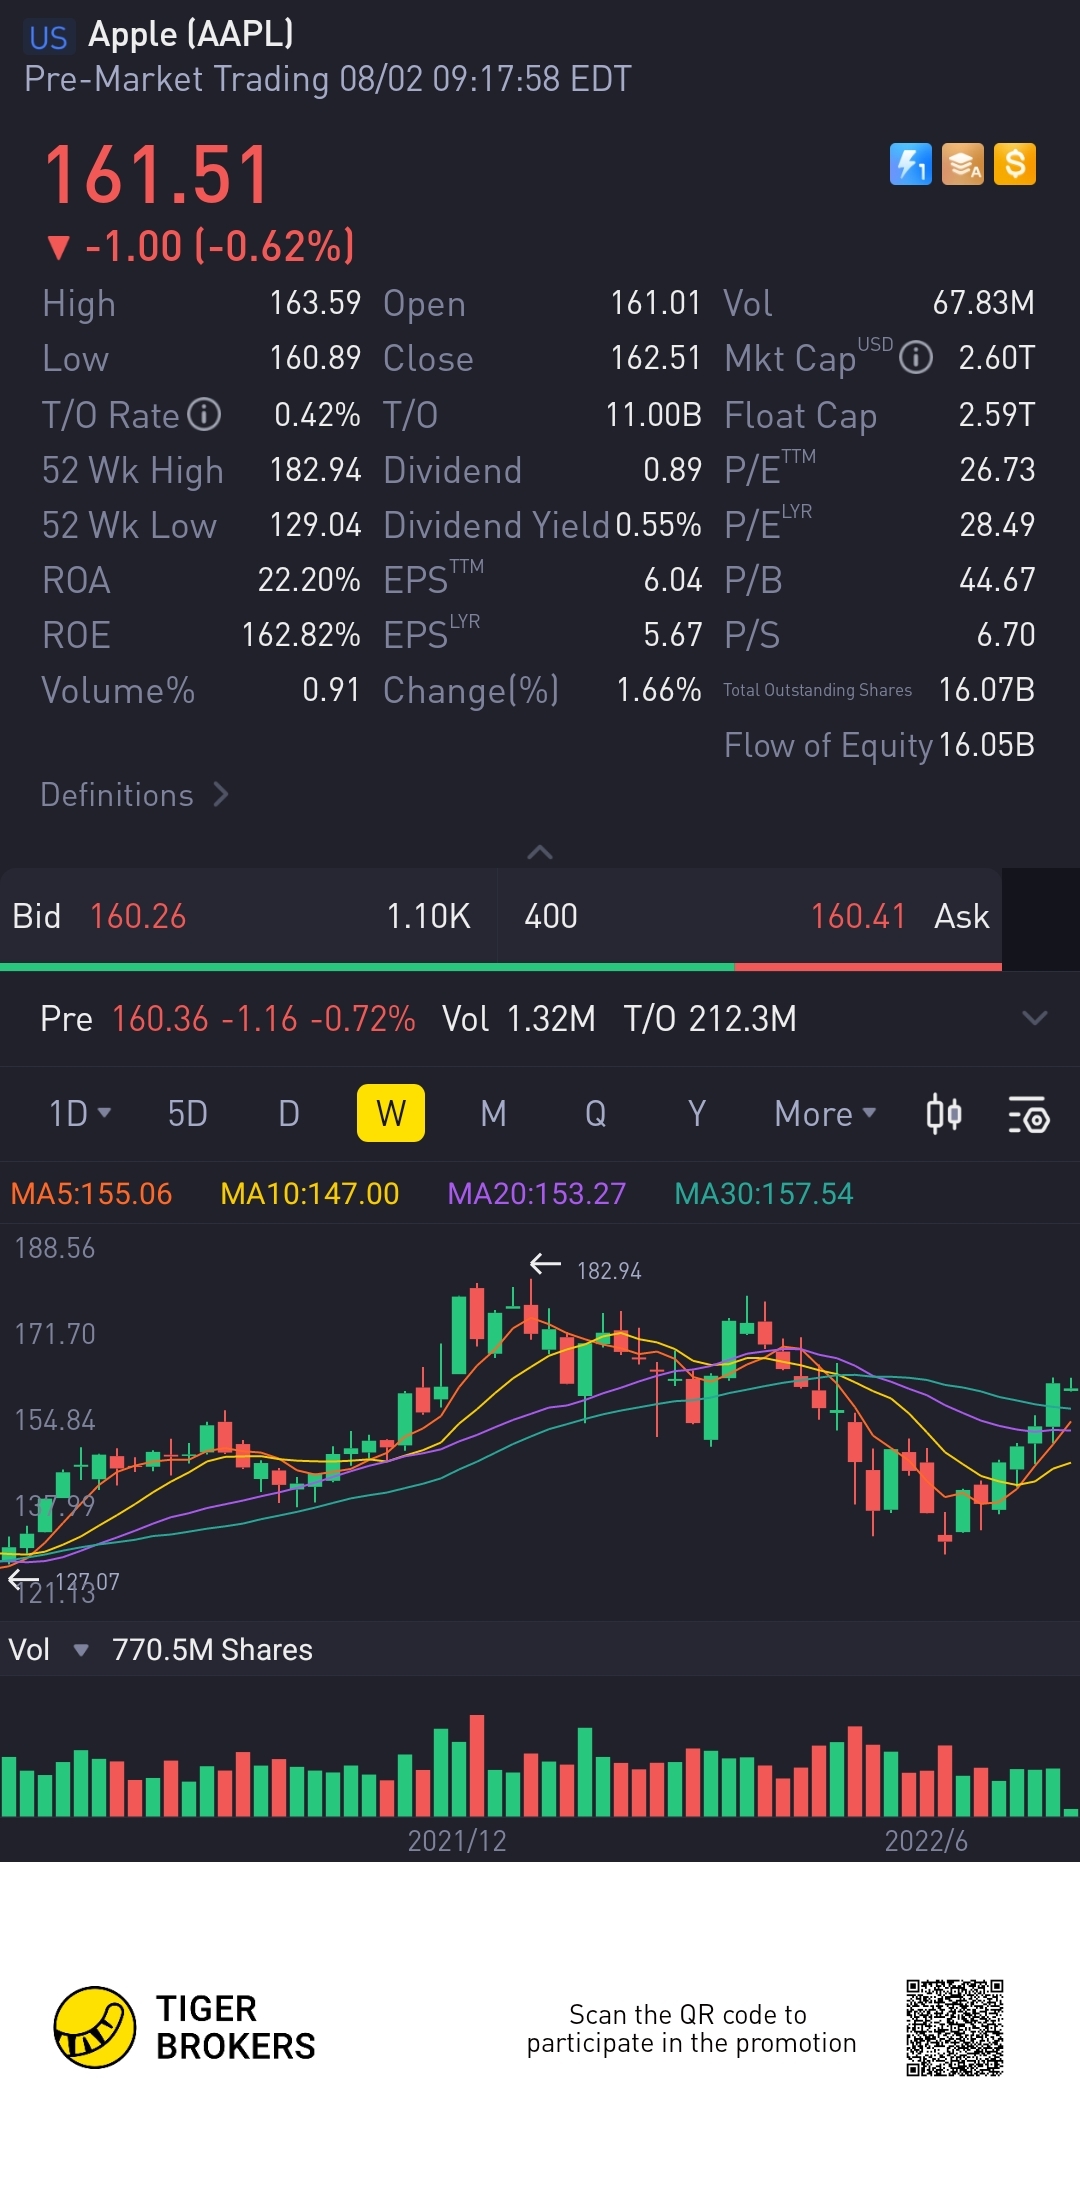Viewport: 1080px width, 2194px height.
Task: Tap the pre-market price 160.36
Action: (160, 1018)
